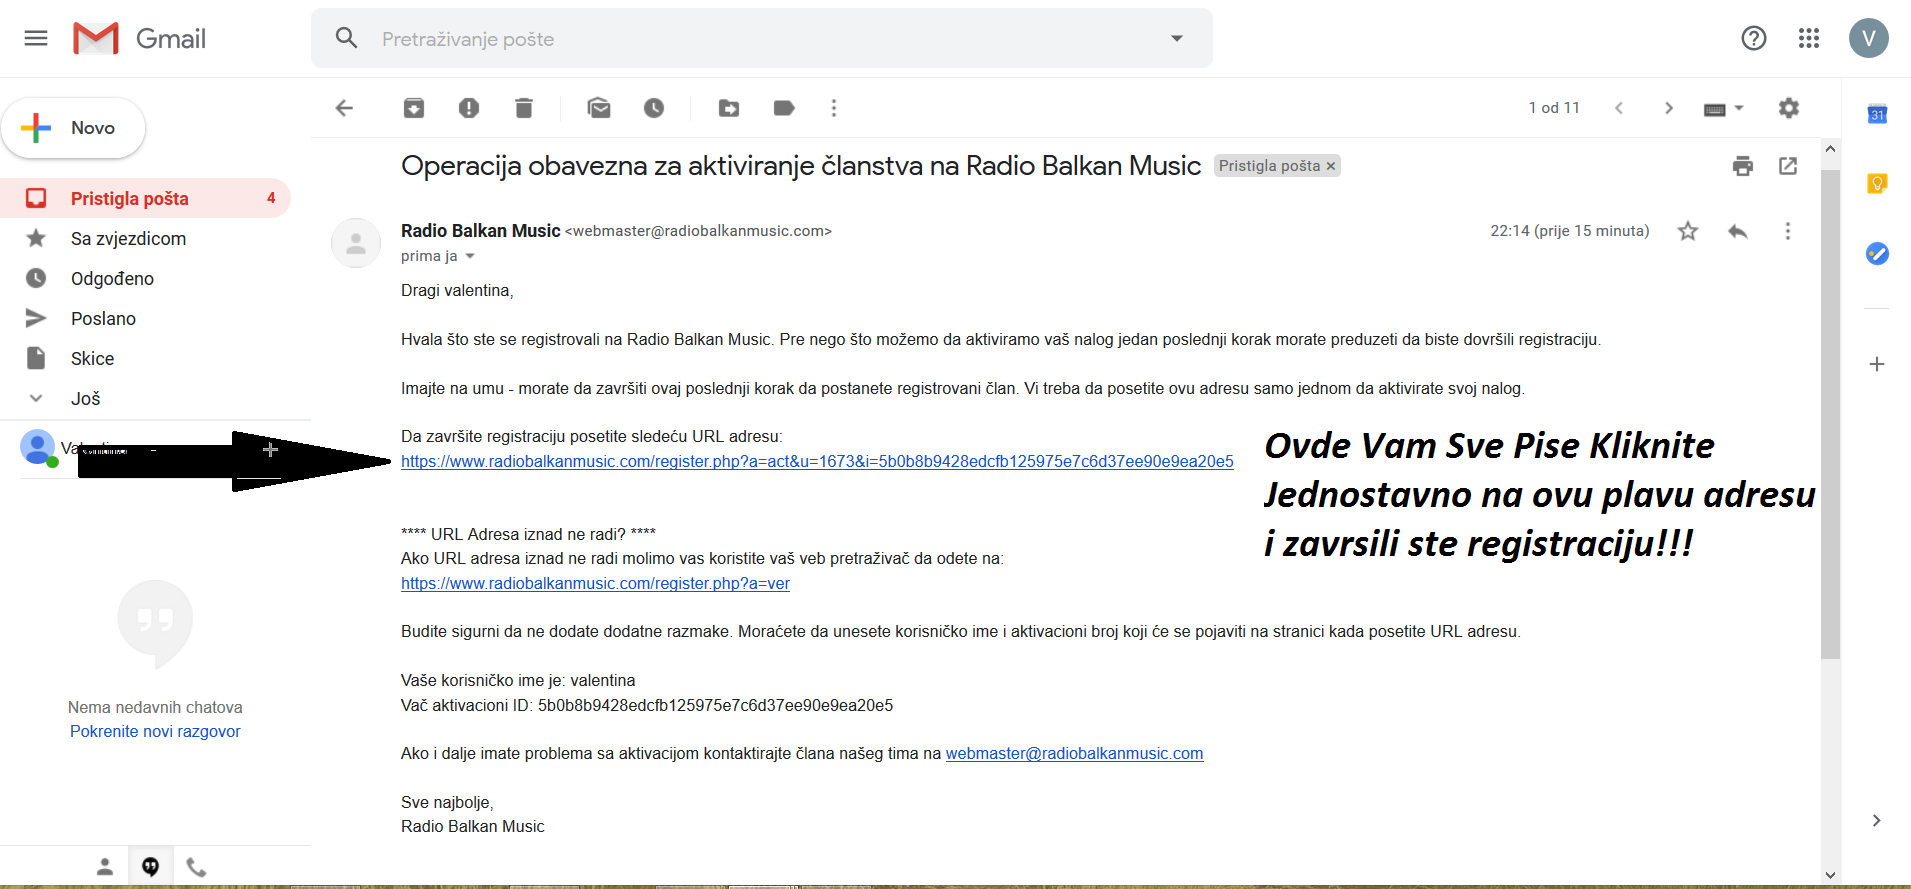Screen dimensions: 1911x889
Task: Start a new chat with plus icon
Action: (x=270, y=450)
